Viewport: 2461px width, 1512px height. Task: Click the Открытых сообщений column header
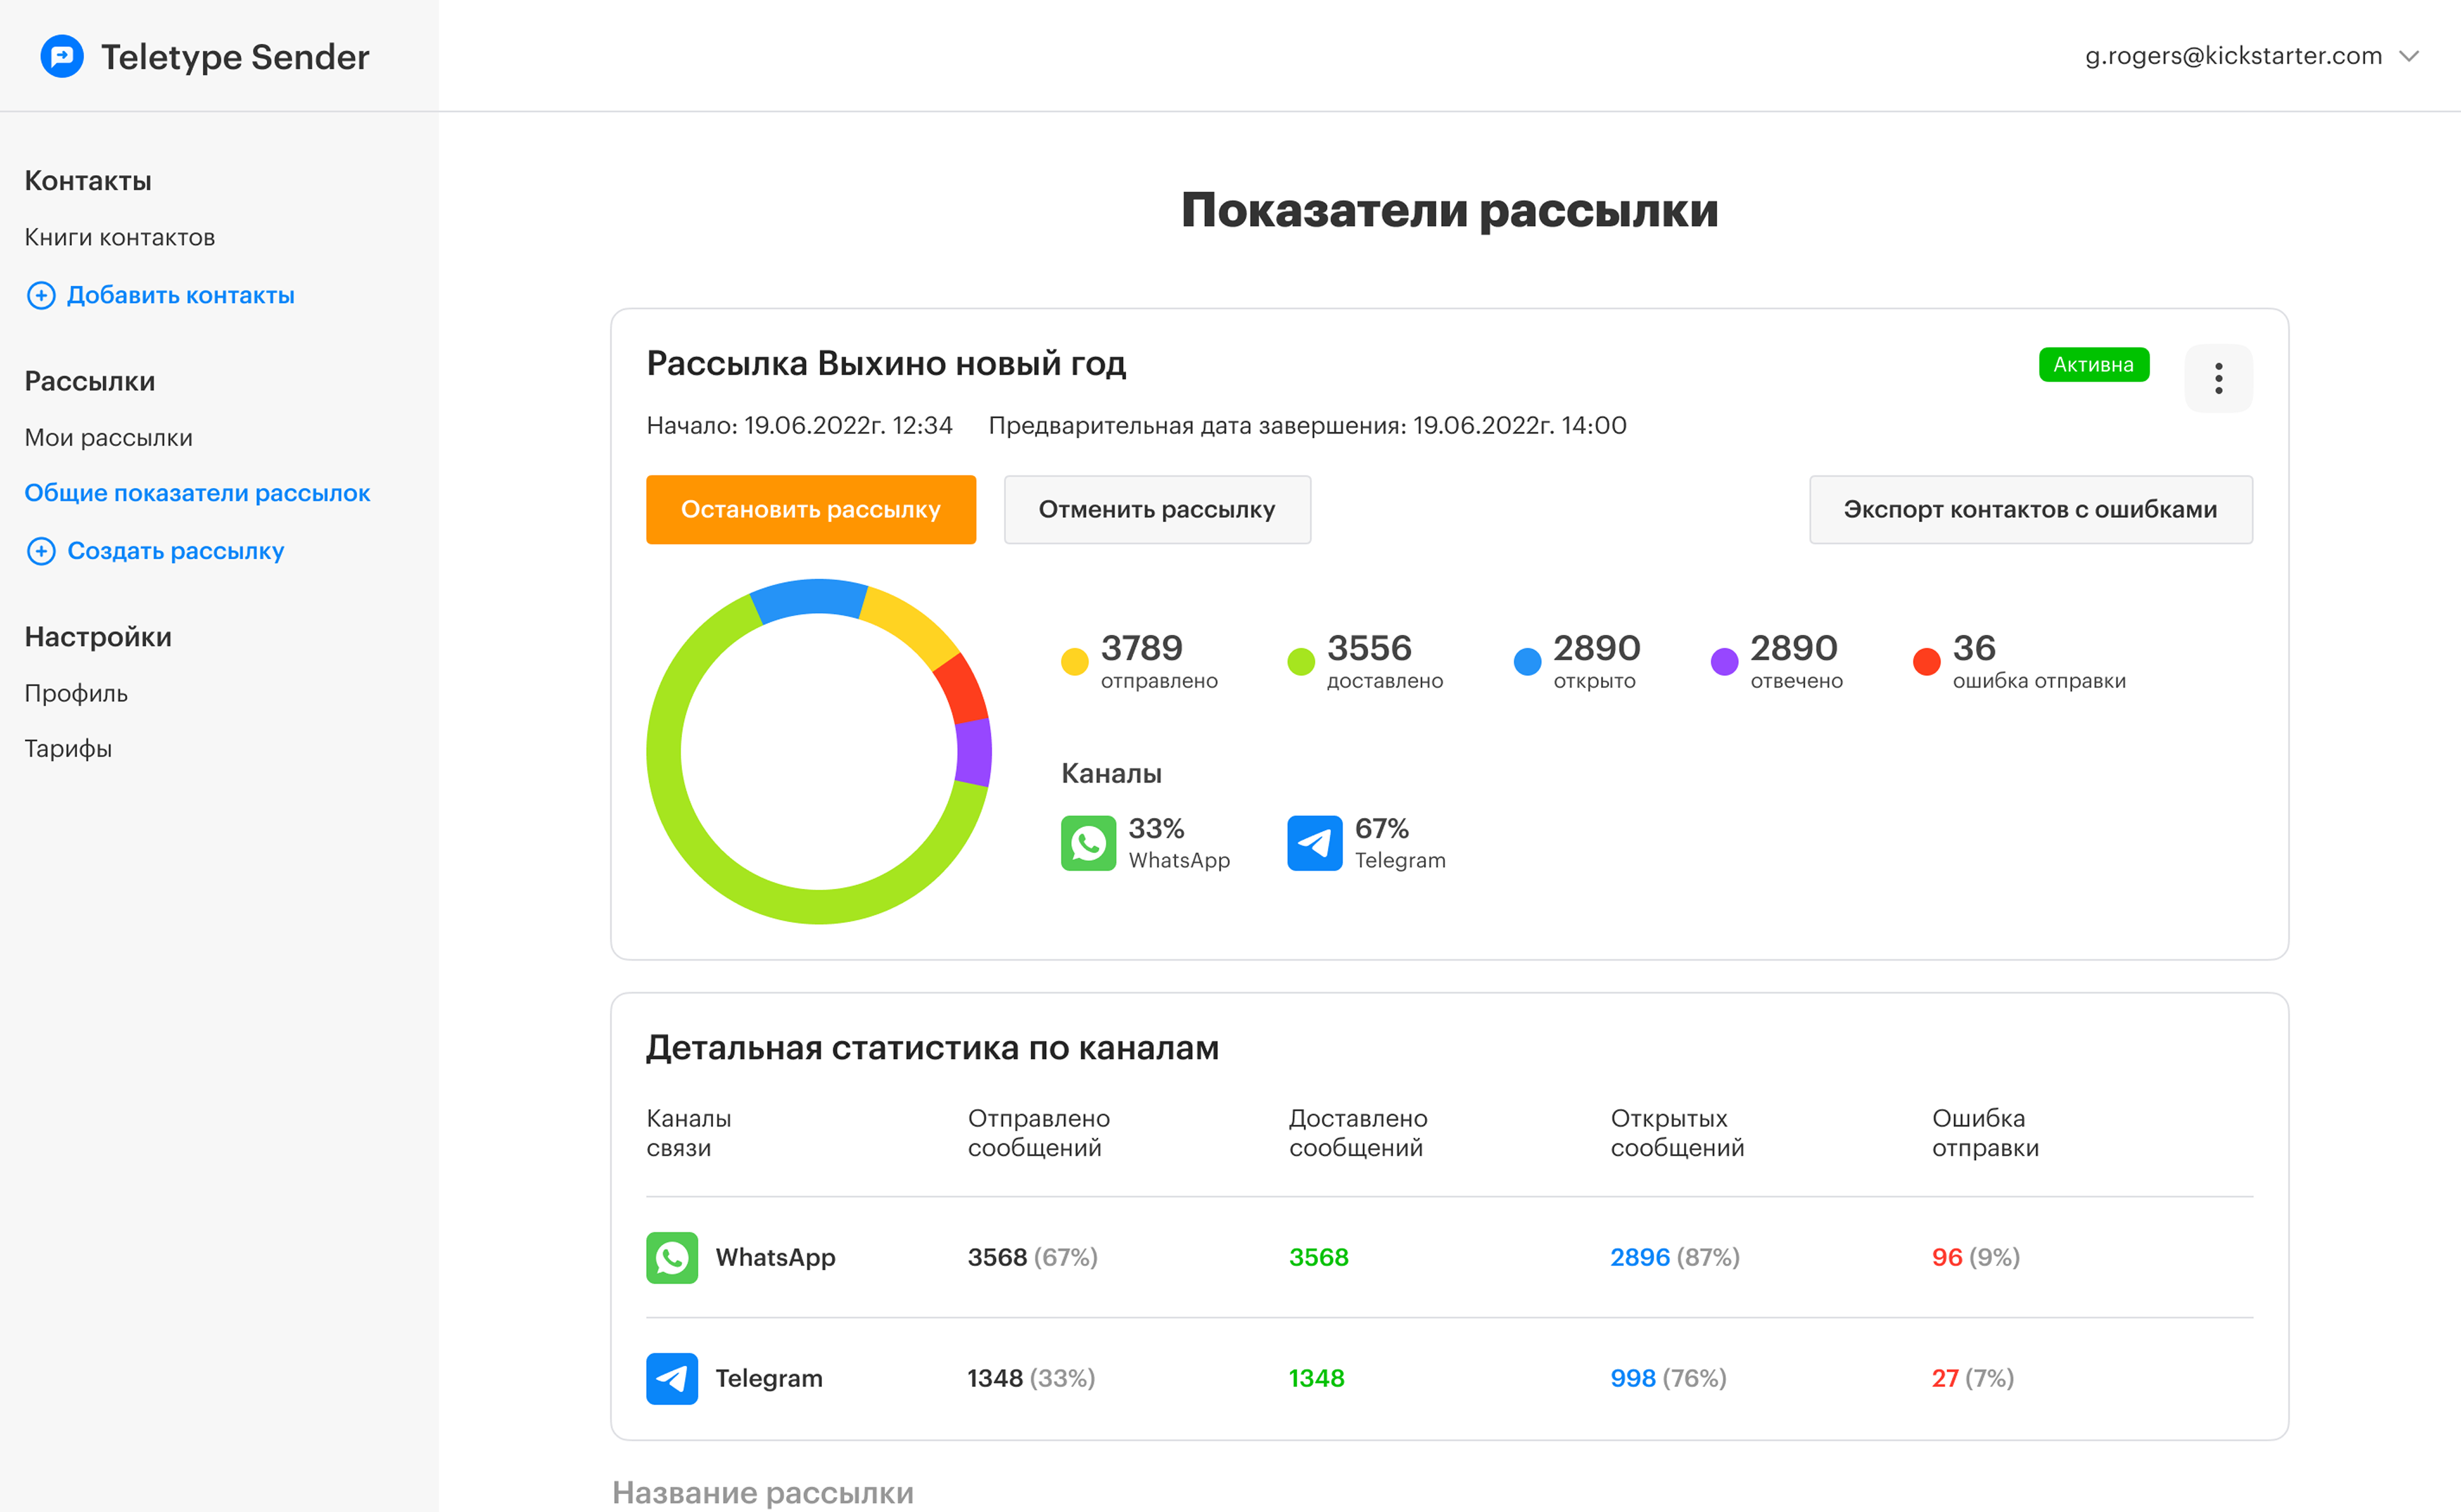(x=1677, y=1133)
